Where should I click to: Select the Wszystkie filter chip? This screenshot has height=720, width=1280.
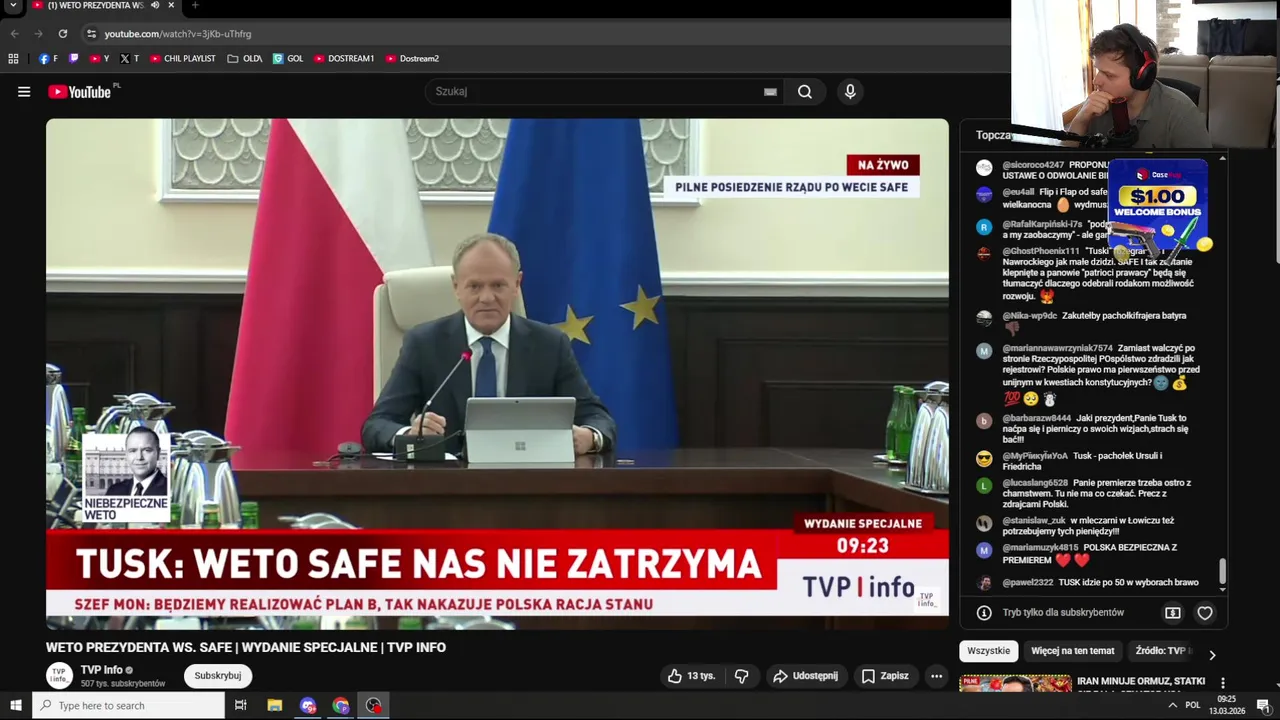[x=989, y=651]
